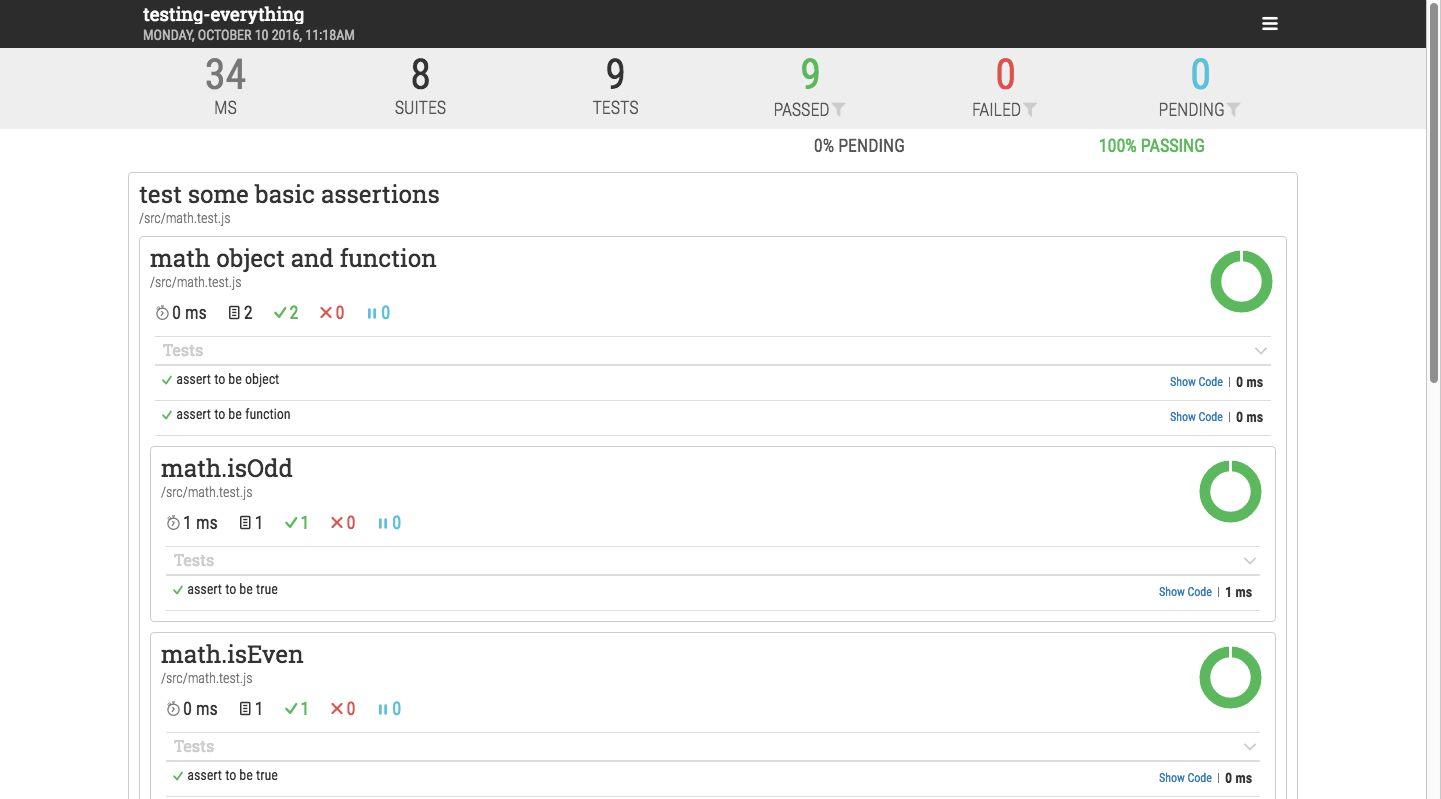Click the testing-everything report title

[x=224, y=15]
